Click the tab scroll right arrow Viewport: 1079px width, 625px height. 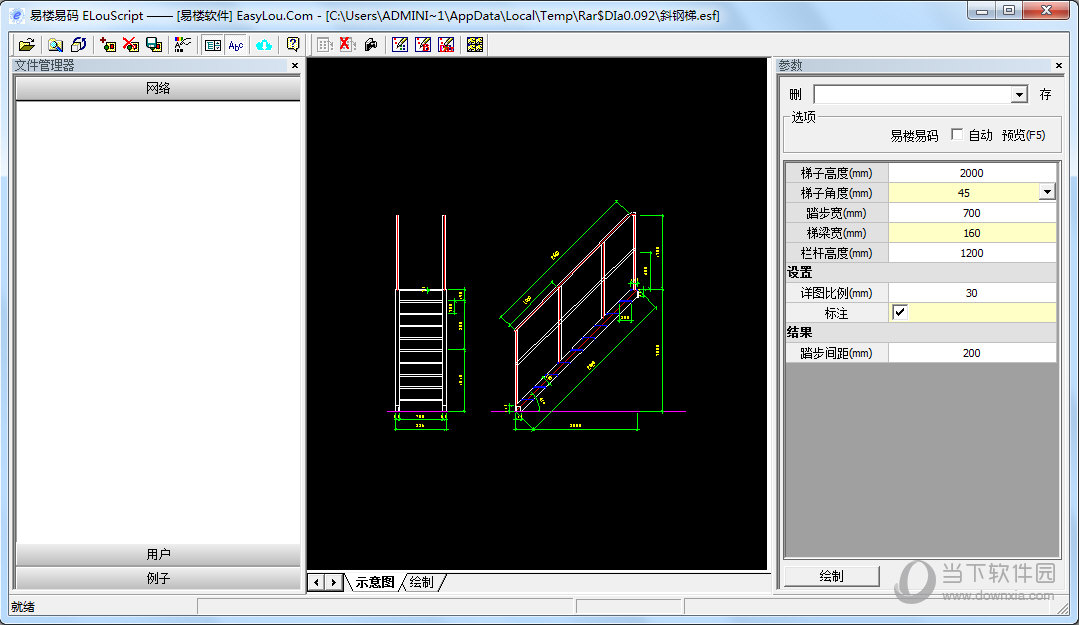[334, 582]
